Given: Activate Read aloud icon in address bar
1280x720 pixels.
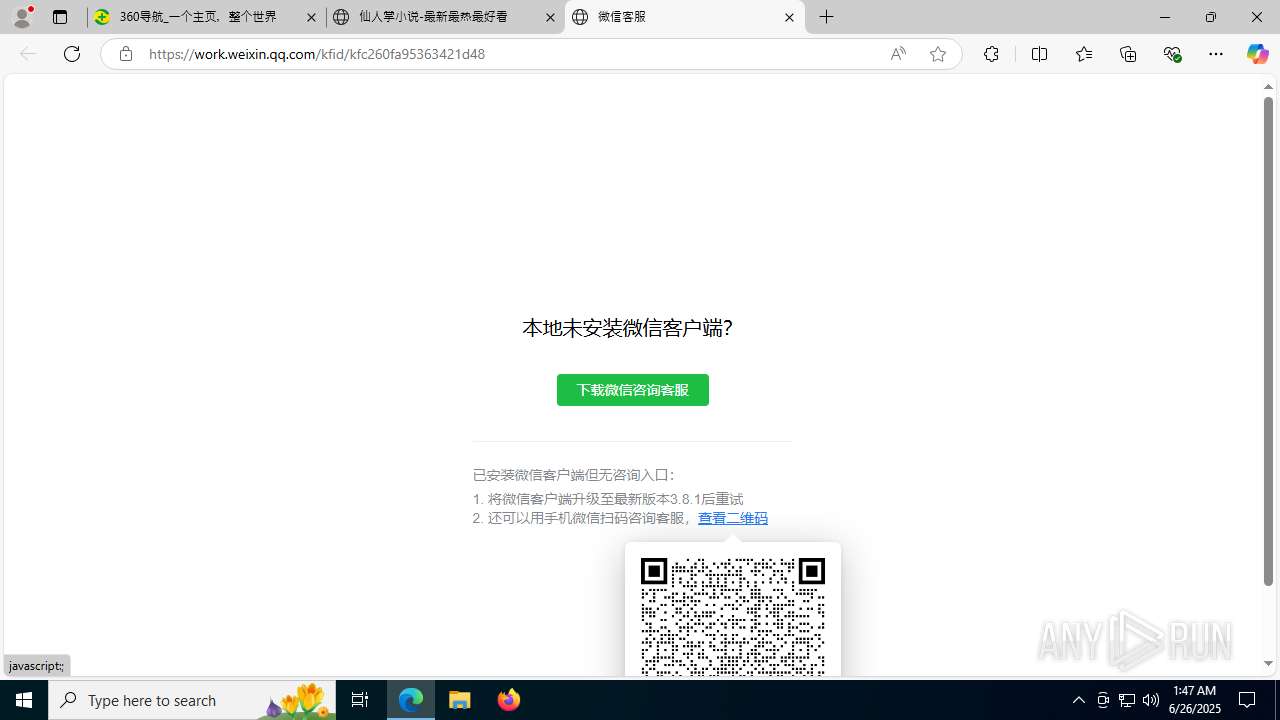Looking at the screenshot, I should click(898, 54).
